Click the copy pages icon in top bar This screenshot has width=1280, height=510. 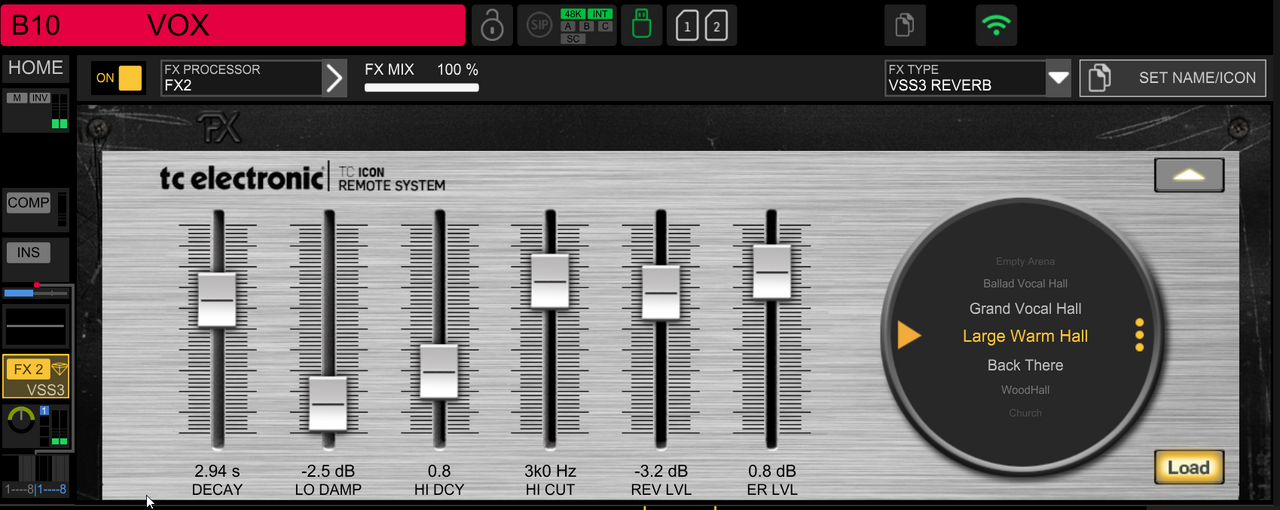[x=905, y=25]
